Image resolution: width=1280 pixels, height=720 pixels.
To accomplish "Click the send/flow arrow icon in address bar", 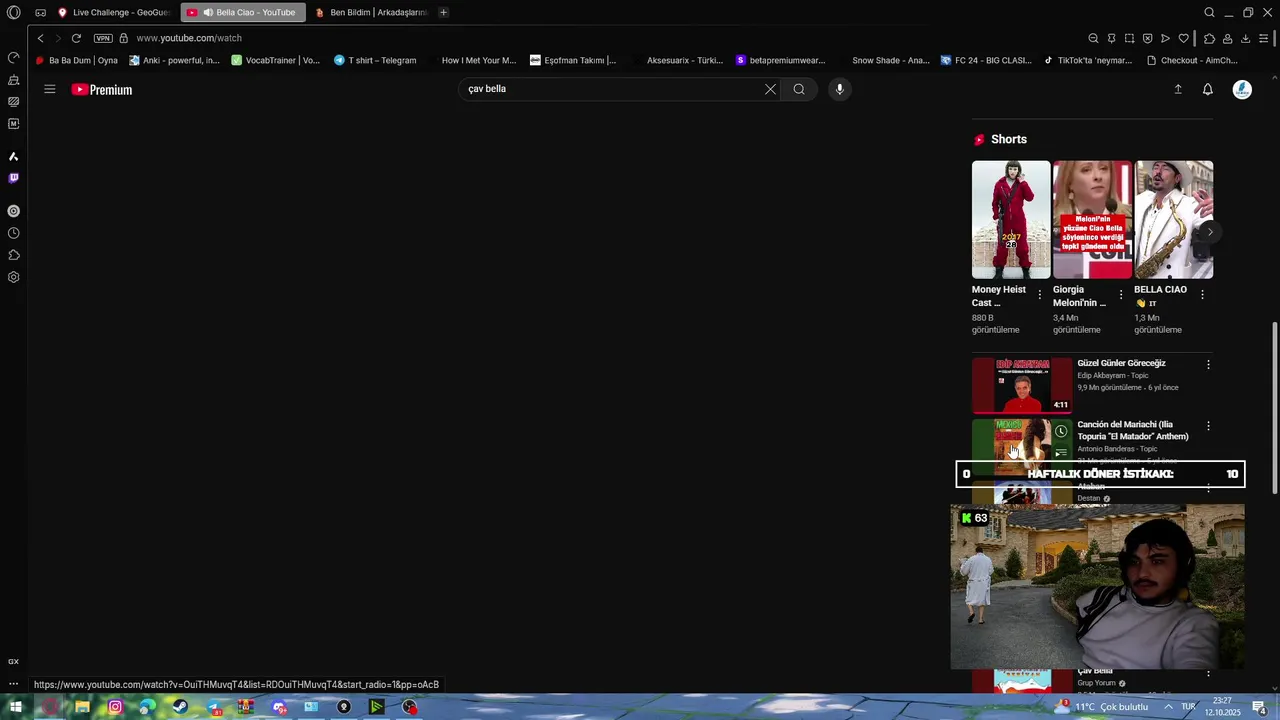I will coord(1165,38).
